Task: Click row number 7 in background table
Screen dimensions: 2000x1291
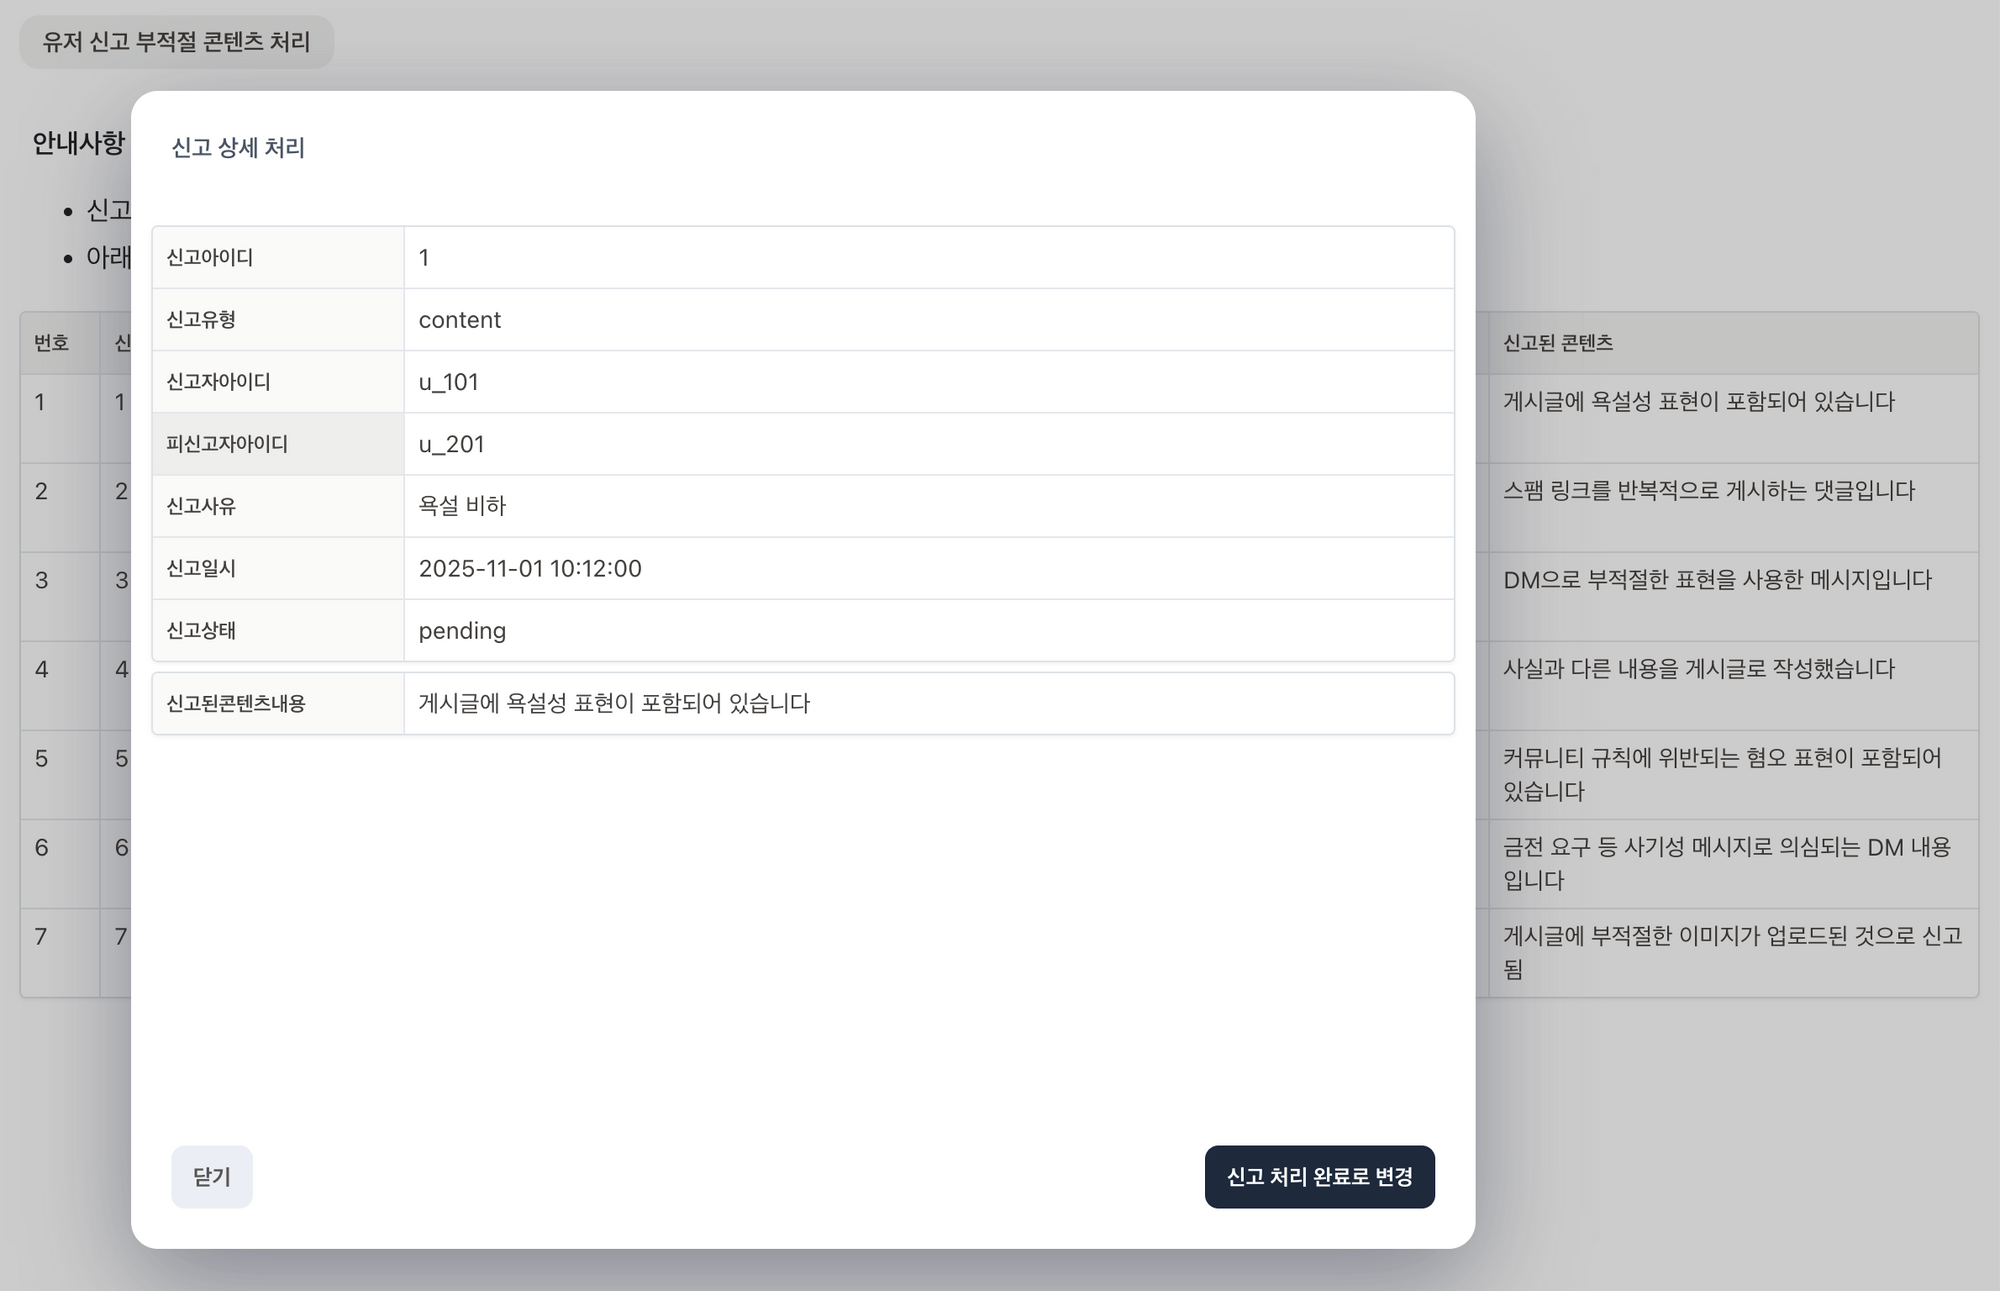Action: coord(41,937)
